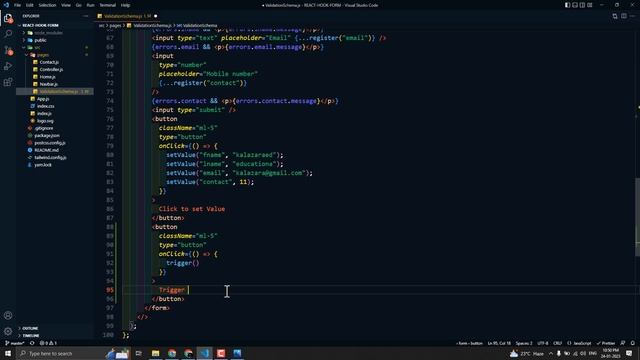Screen dimensions: 640x360
Task: Open package.json file
Action: point(47,136)
